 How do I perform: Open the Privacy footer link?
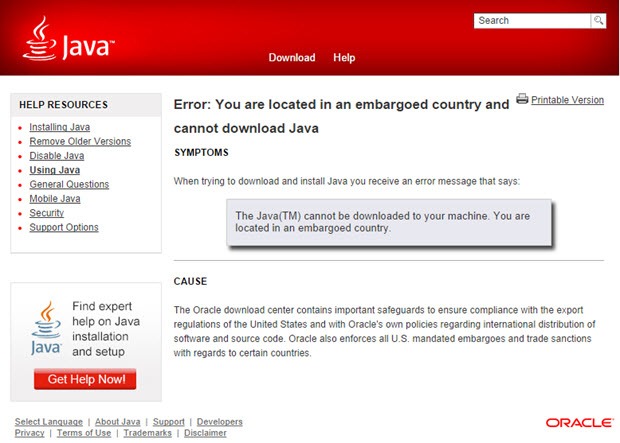(29, 433)
